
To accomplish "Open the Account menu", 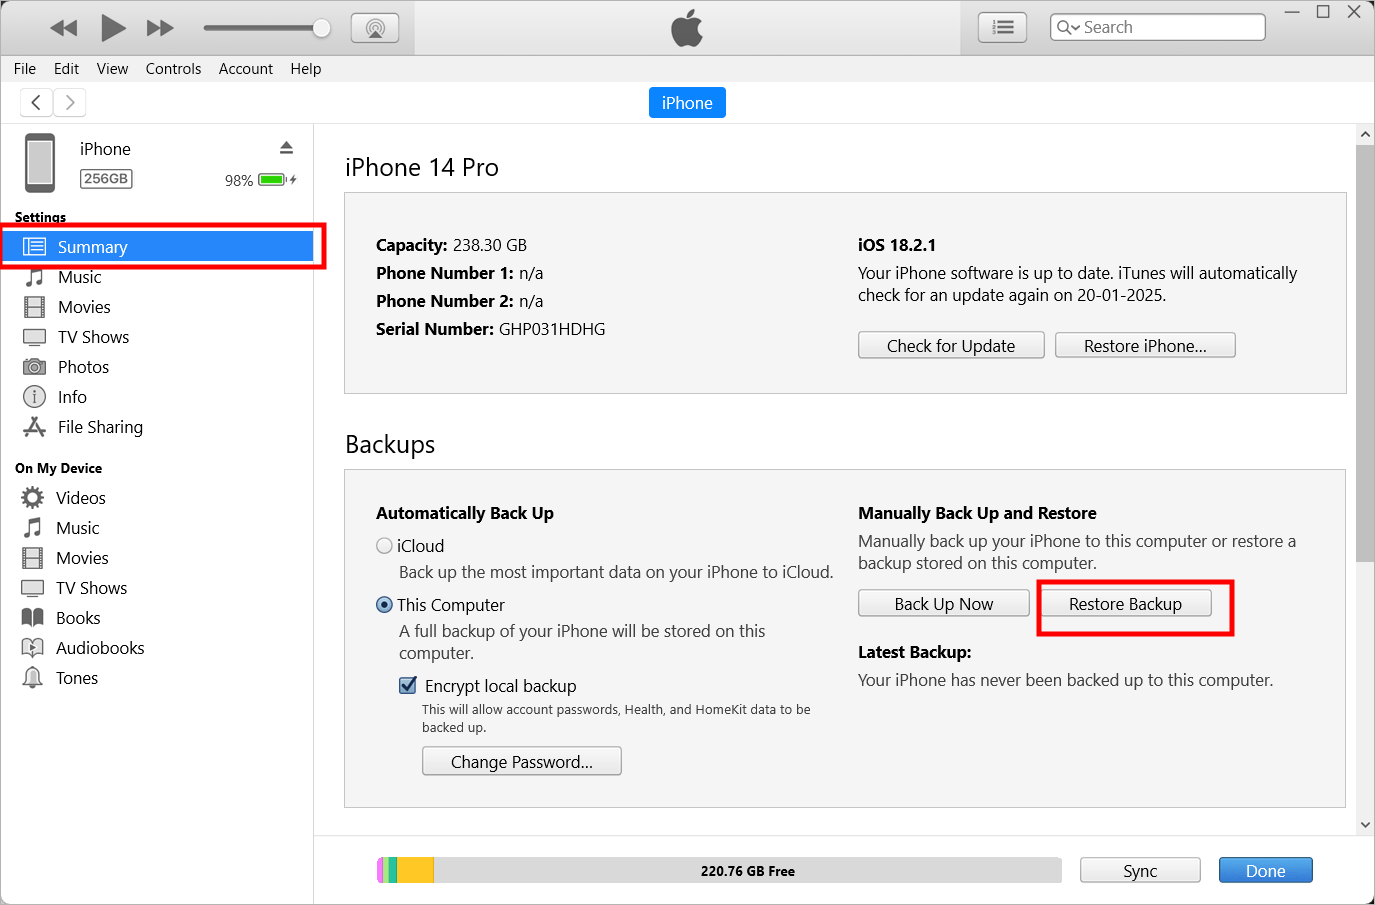I will coord(246,69).
